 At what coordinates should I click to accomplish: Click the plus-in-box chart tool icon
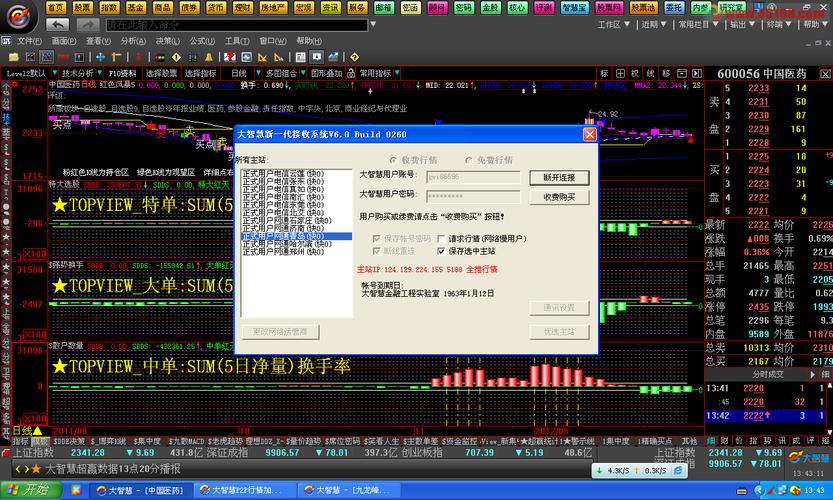[620, 73]
